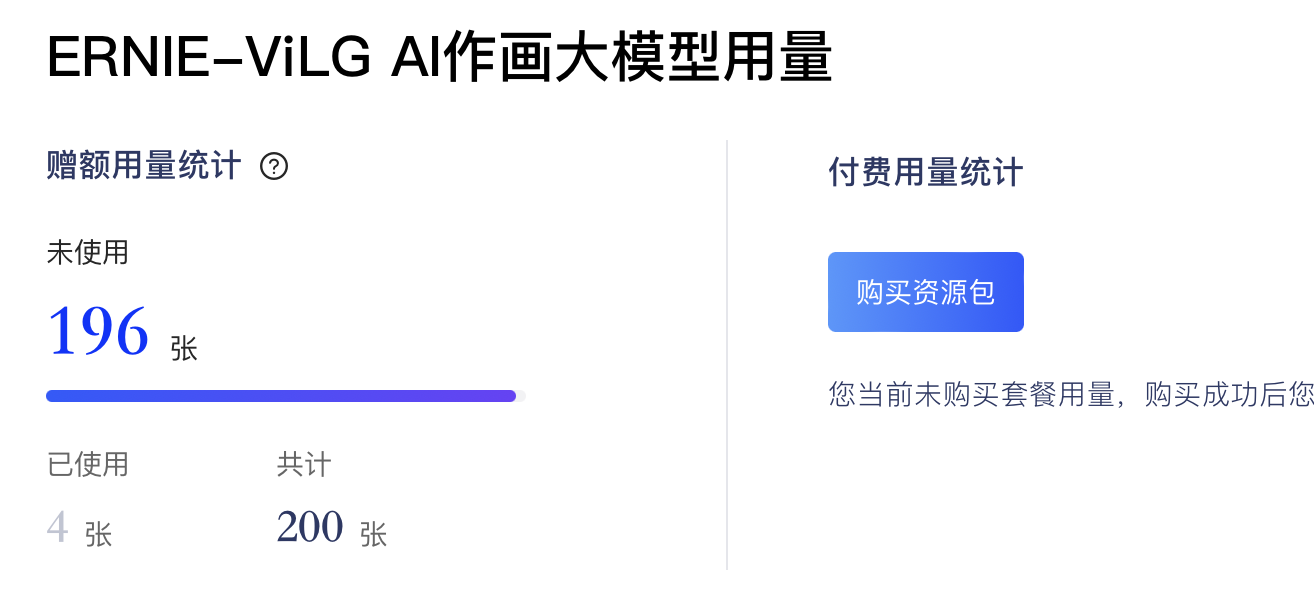Click the 共计 label
This screenshot has width=1314, height=592.
(x=304, y=464)
